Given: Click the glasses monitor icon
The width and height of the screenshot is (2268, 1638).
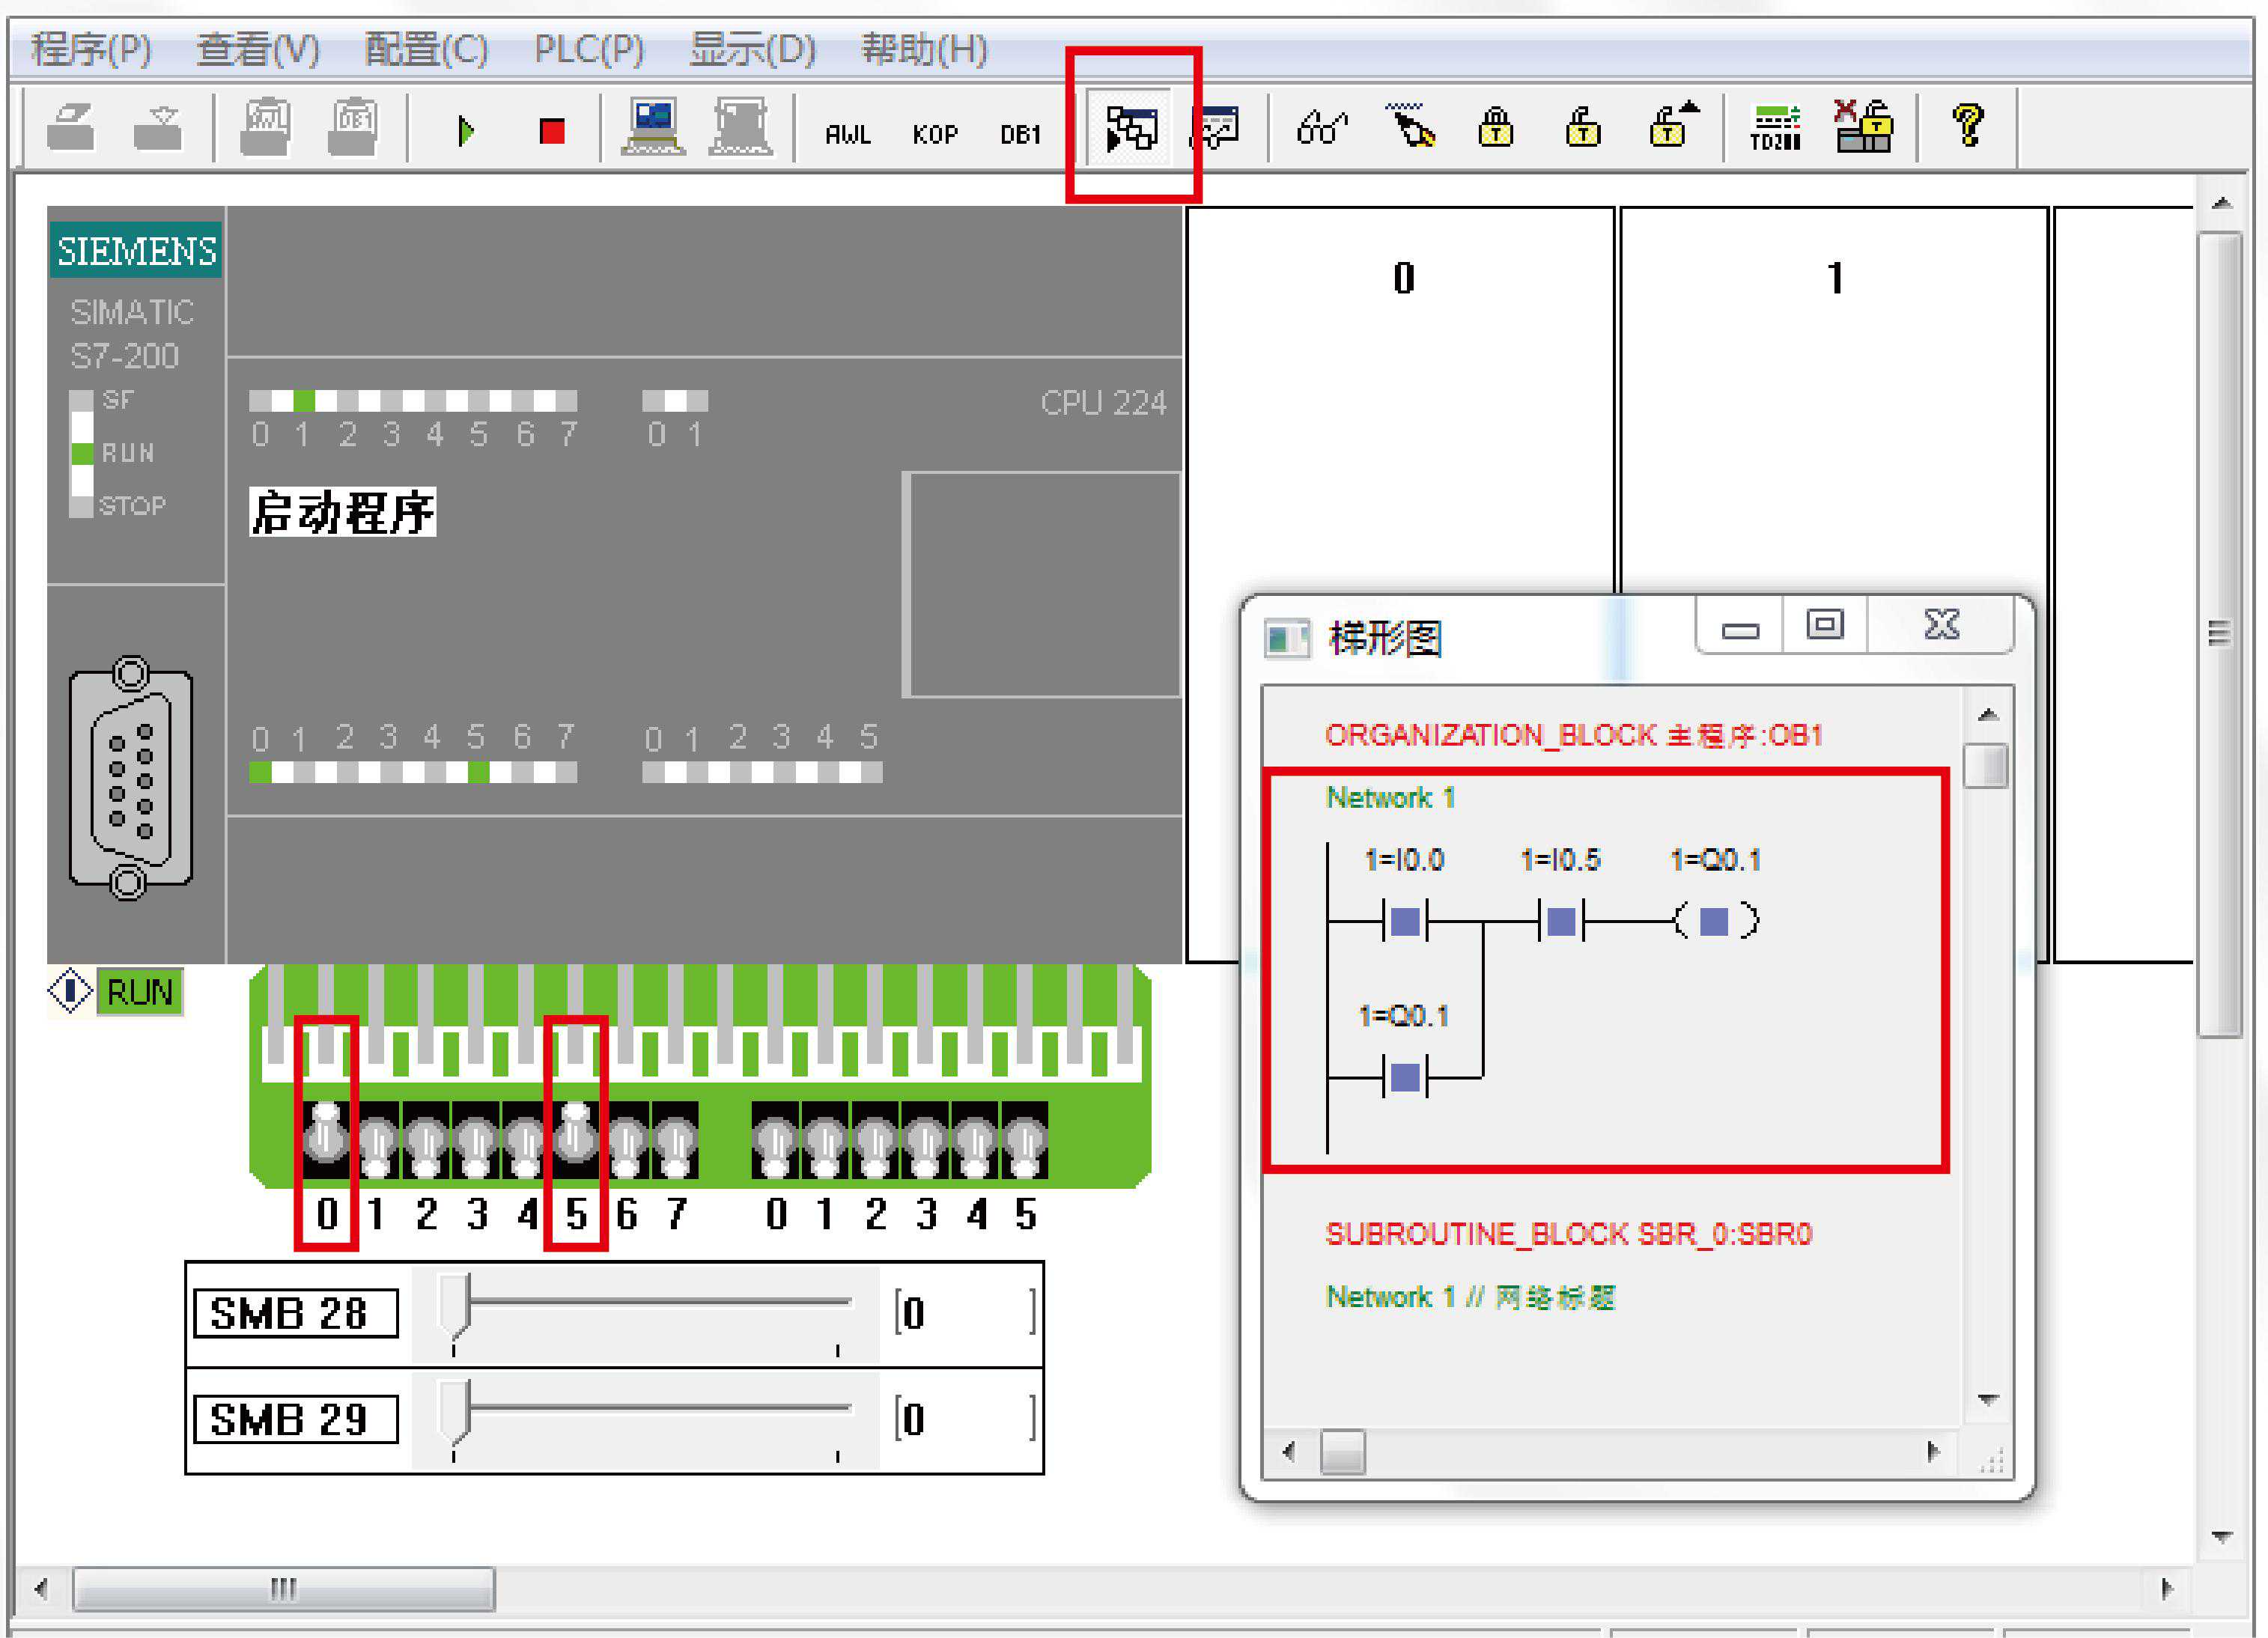Looking at the screenshot, I should pos(1320,128).
